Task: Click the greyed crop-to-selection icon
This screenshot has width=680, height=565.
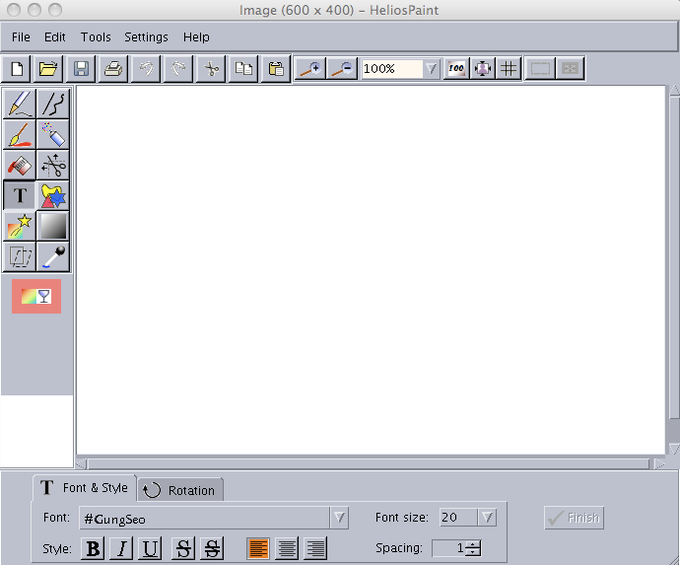Action: (570, 69)
